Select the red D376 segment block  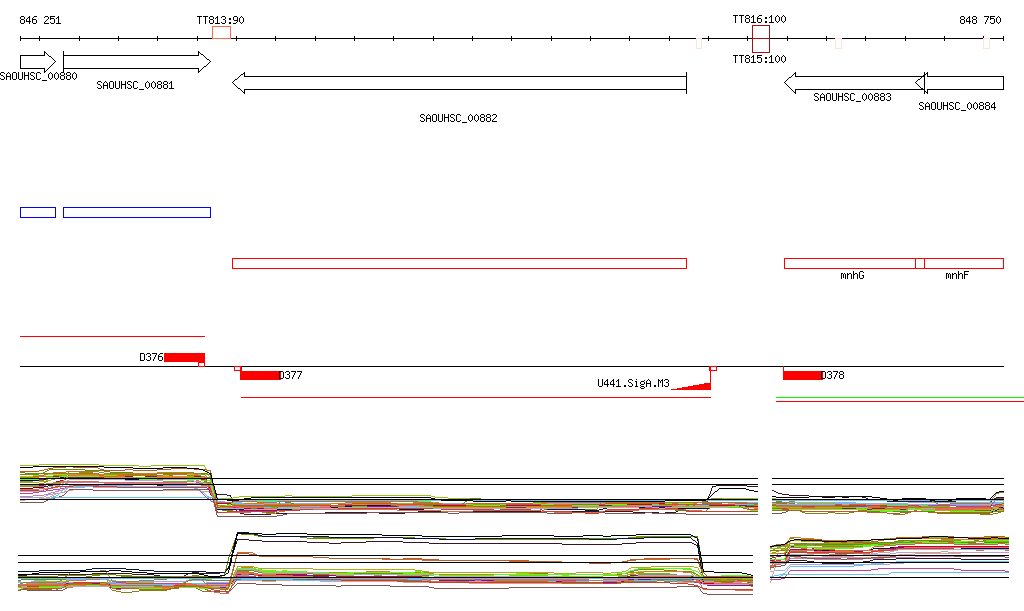184,357
